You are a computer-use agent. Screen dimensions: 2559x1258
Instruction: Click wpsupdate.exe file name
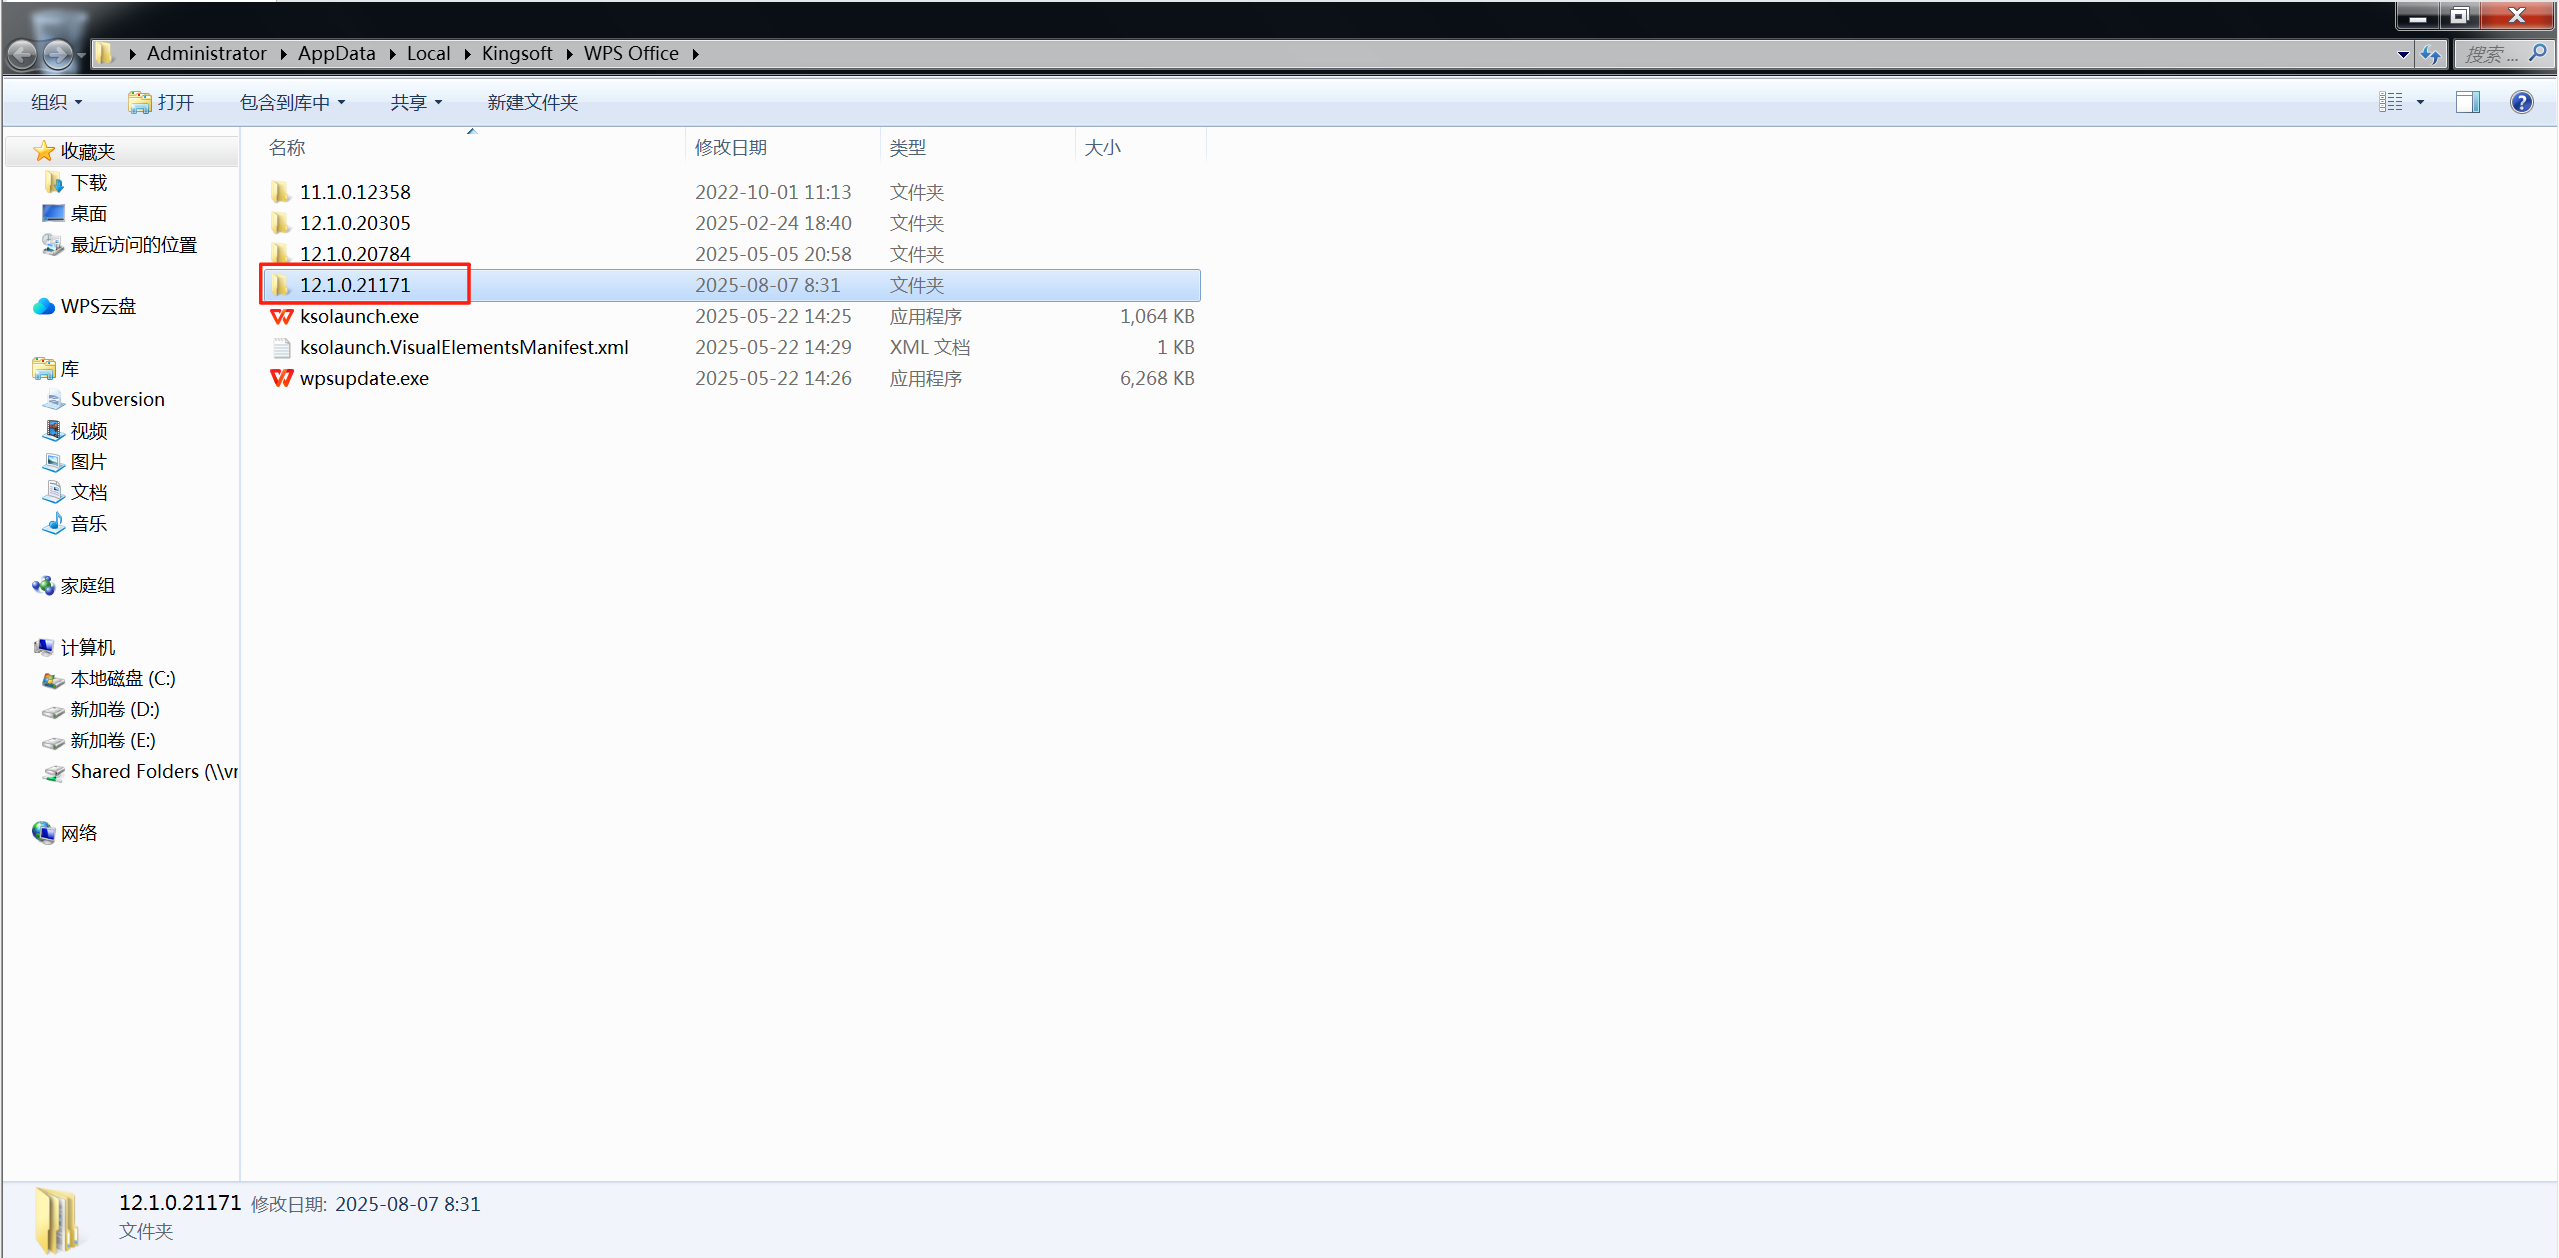364,378
